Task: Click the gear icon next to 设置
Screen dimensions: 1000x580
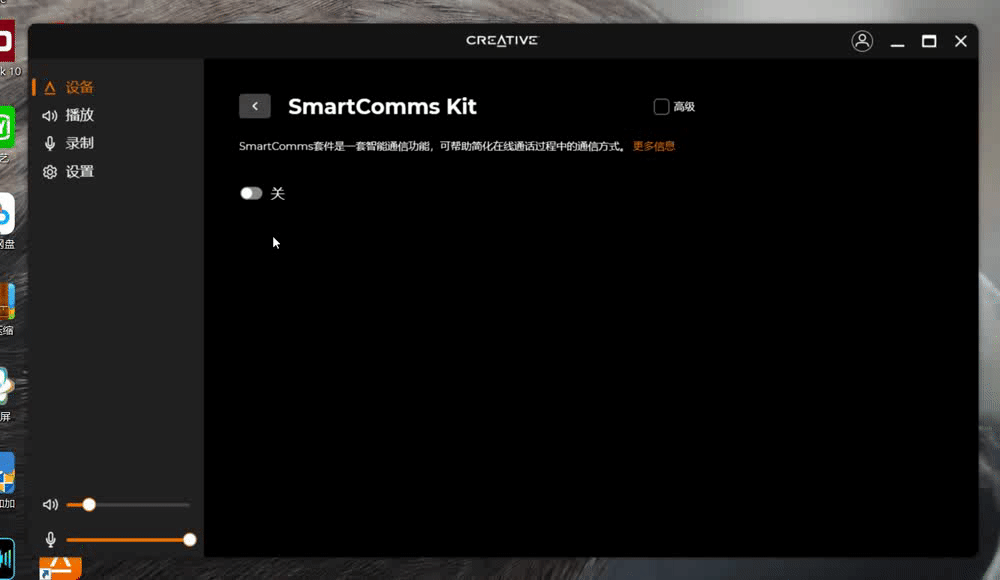Action: [50, 172]
